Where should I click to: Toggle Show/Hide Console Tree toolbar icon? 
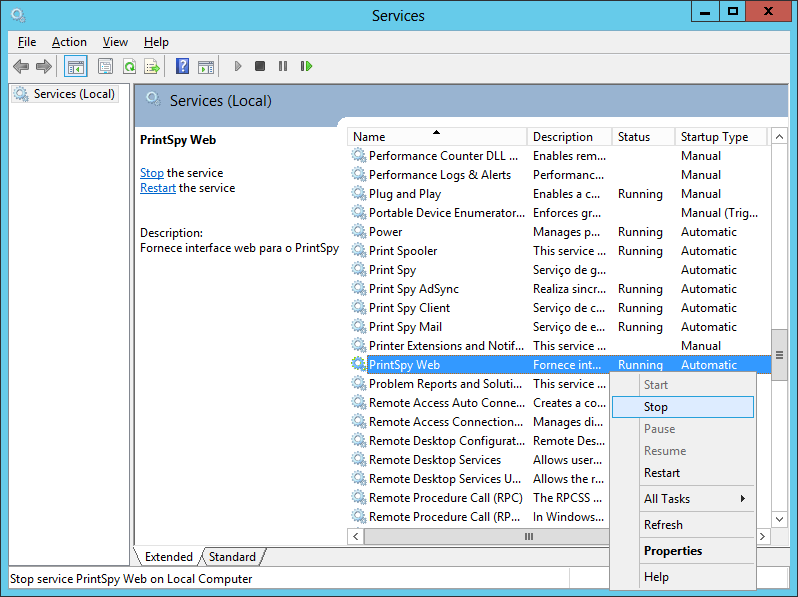click(x=76, y=66)
